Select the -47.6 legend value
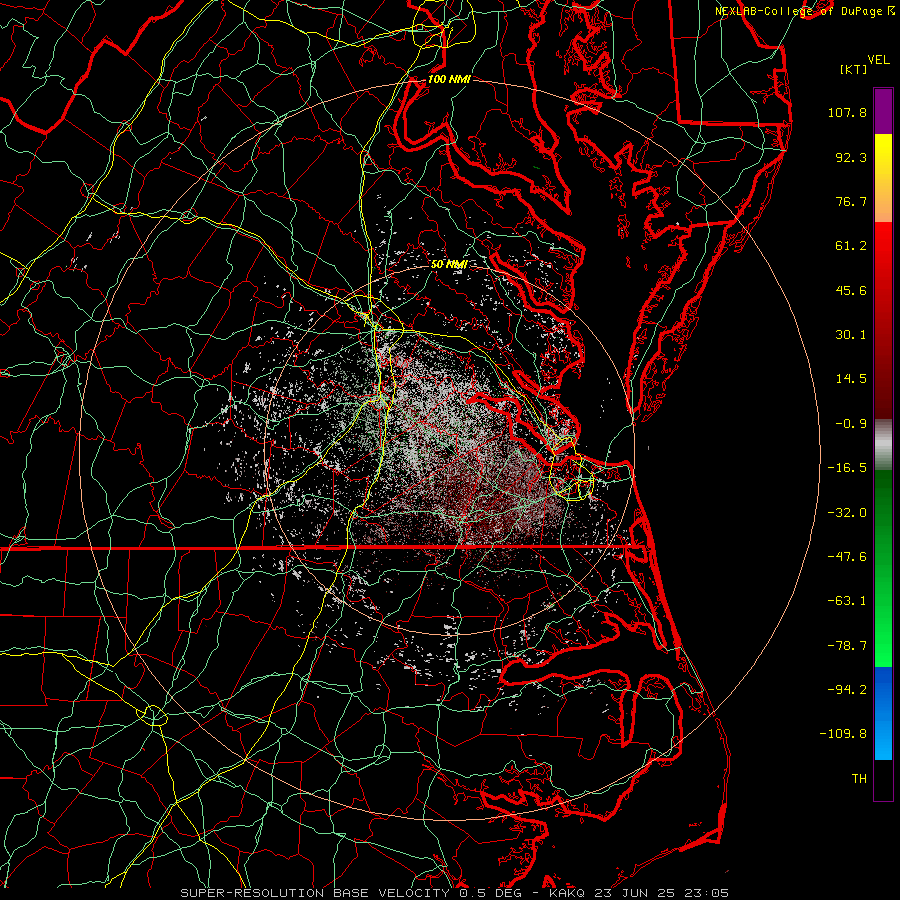Viewport: 900px width, 900px height. 847,557
